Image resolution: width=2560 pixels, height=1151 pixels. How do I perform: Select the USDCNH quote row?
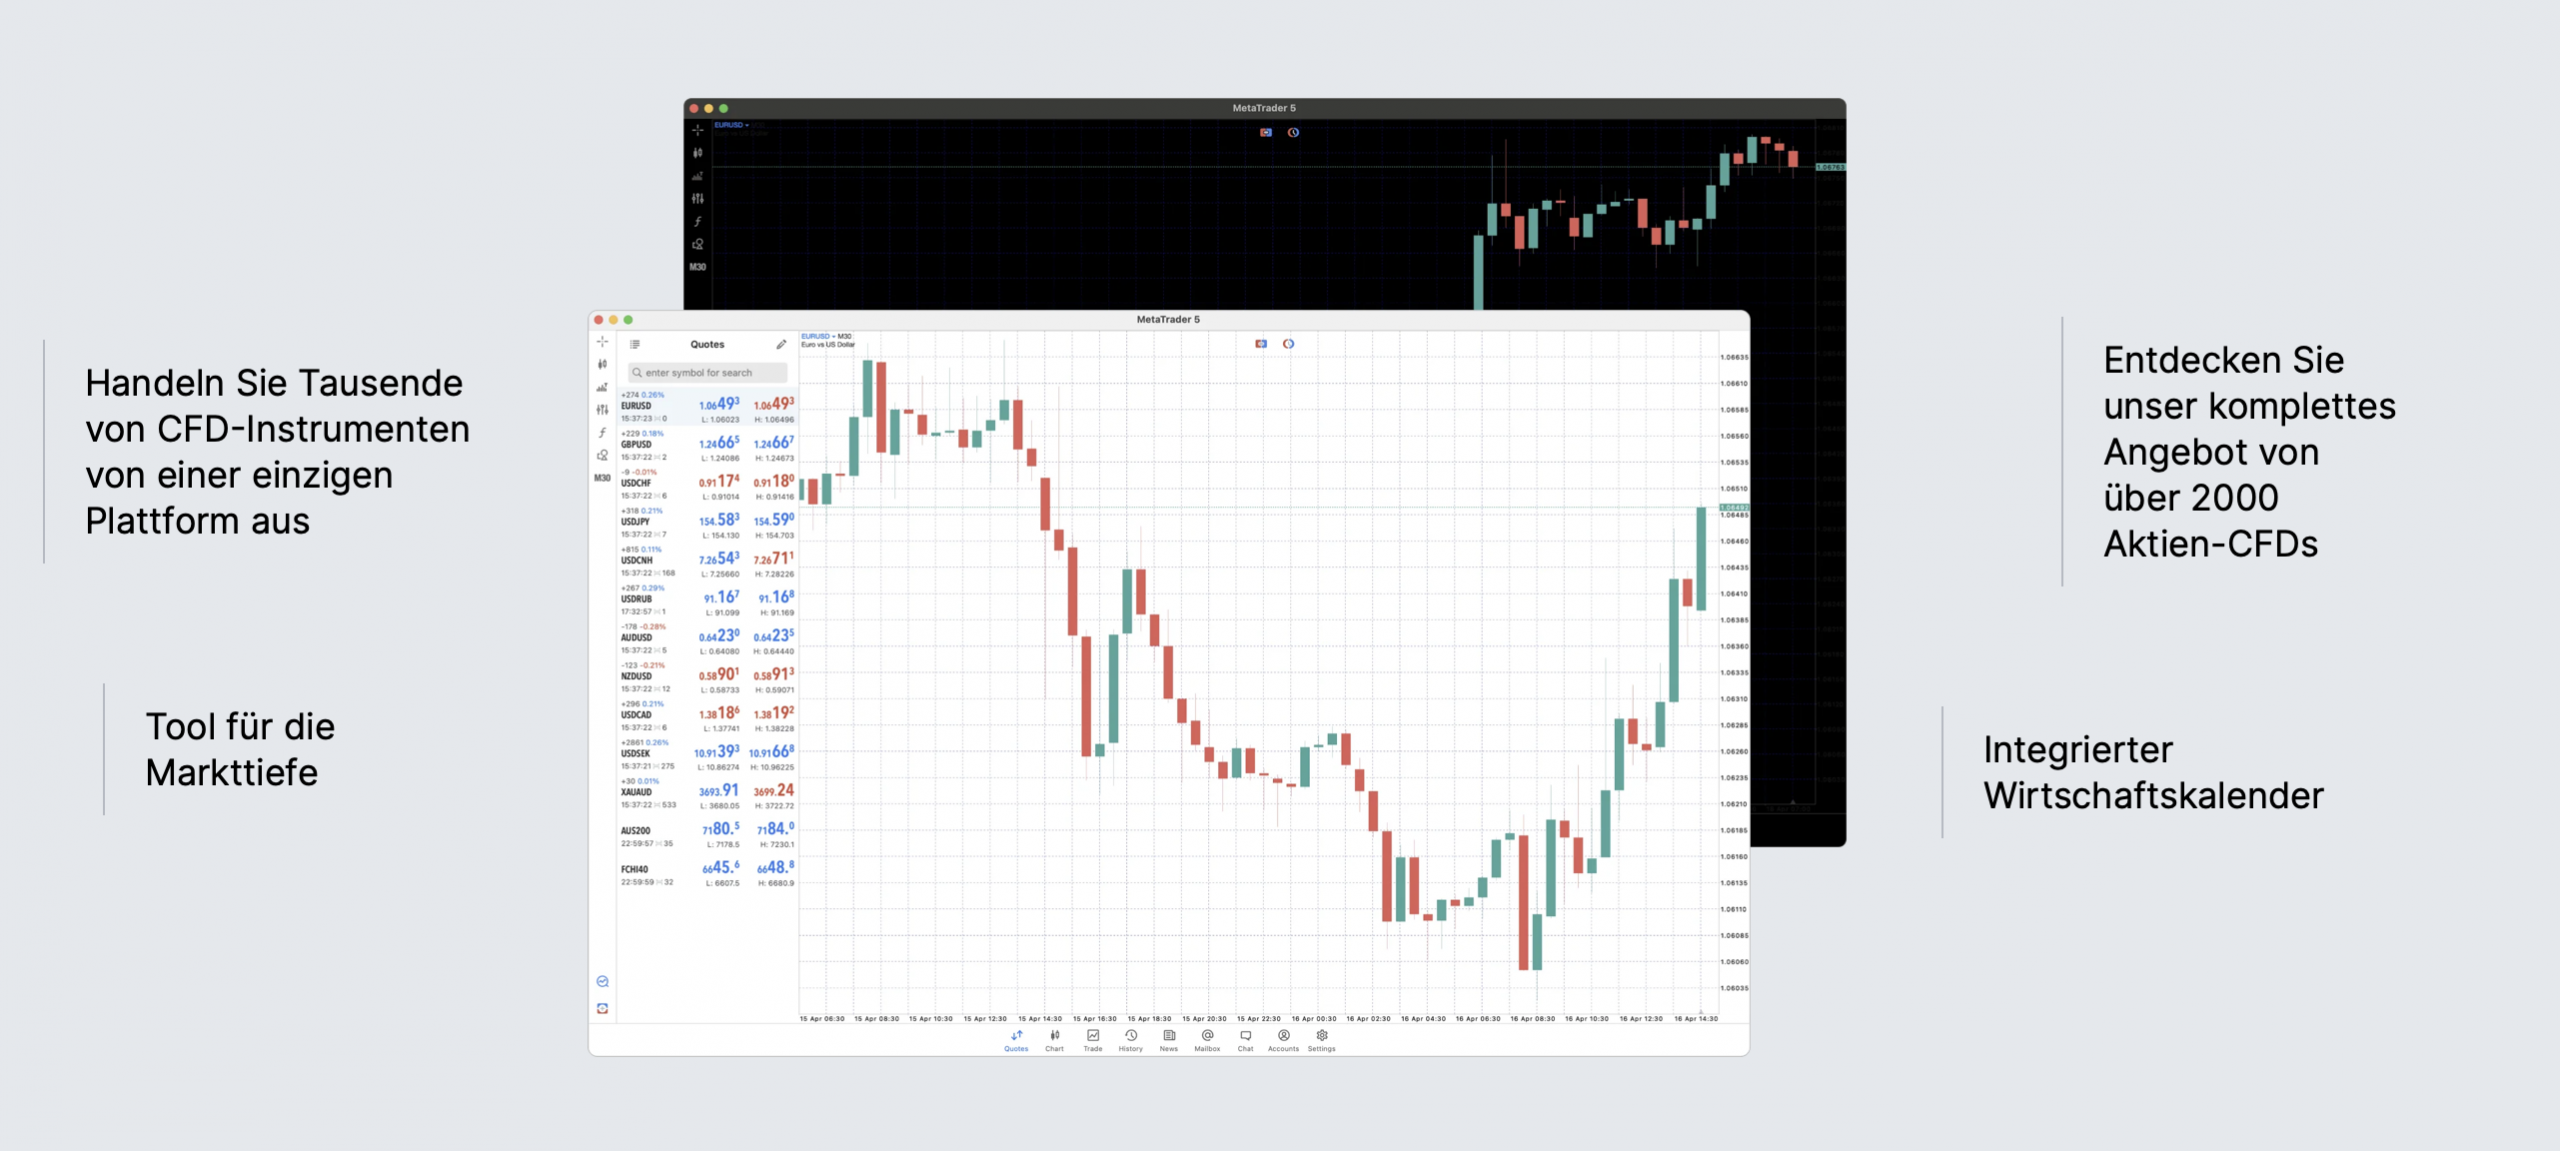708,562
